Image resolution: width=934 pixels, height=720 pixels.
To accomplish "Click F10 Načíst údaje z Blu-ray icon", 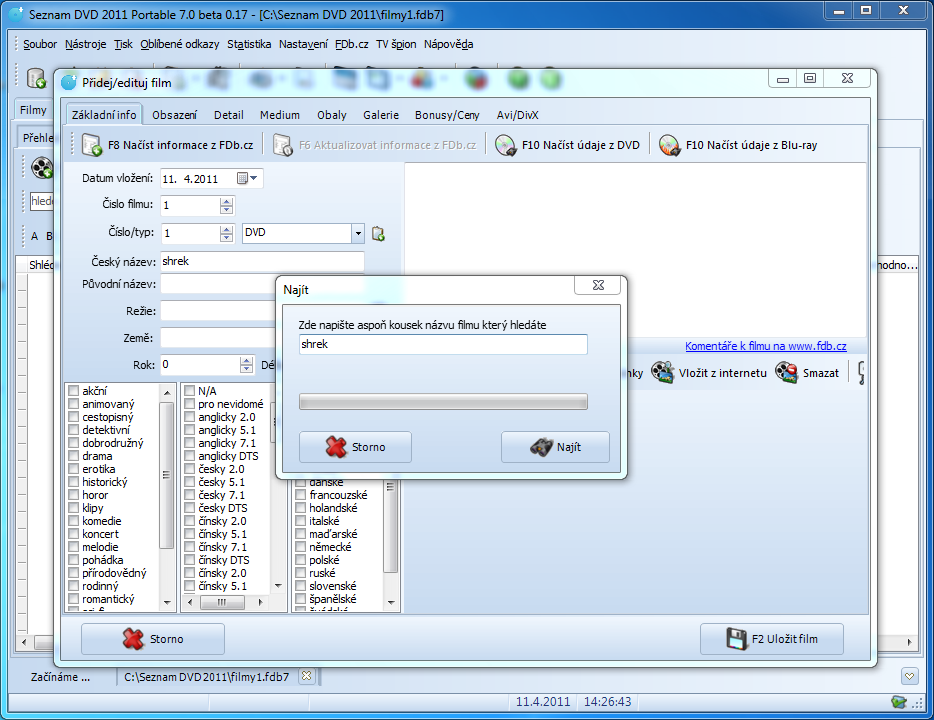I will pos(669,145).
